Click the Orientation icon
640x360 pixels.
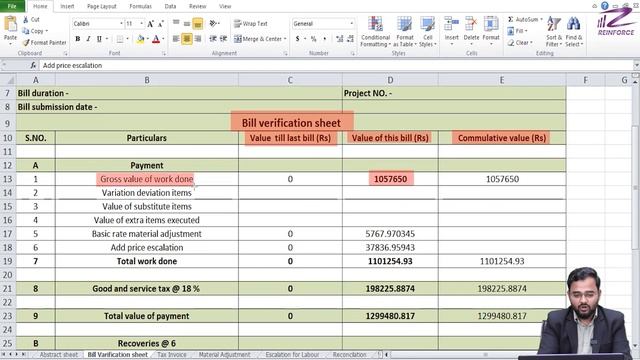click(213, 24)
